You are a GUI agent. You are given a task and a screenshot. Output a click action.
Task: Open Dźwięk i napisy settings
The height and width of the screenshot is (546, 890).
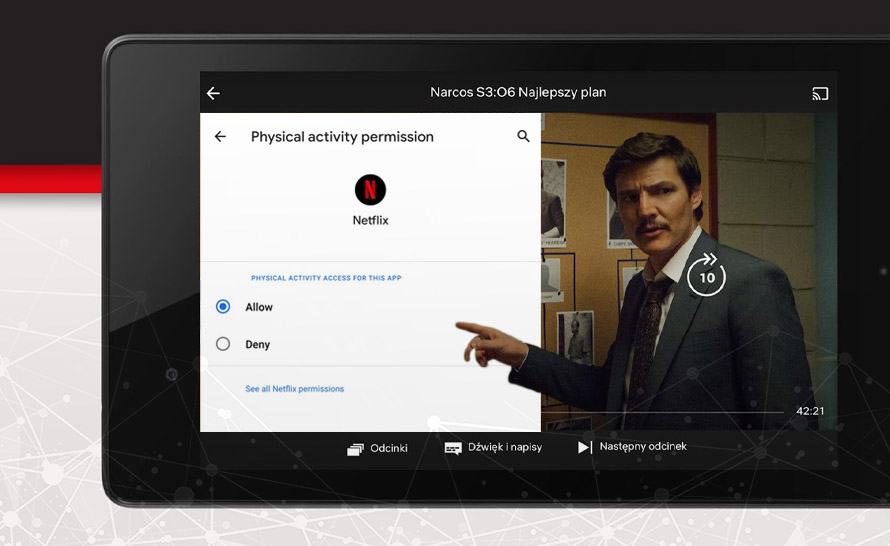click(x=493, y=447)
